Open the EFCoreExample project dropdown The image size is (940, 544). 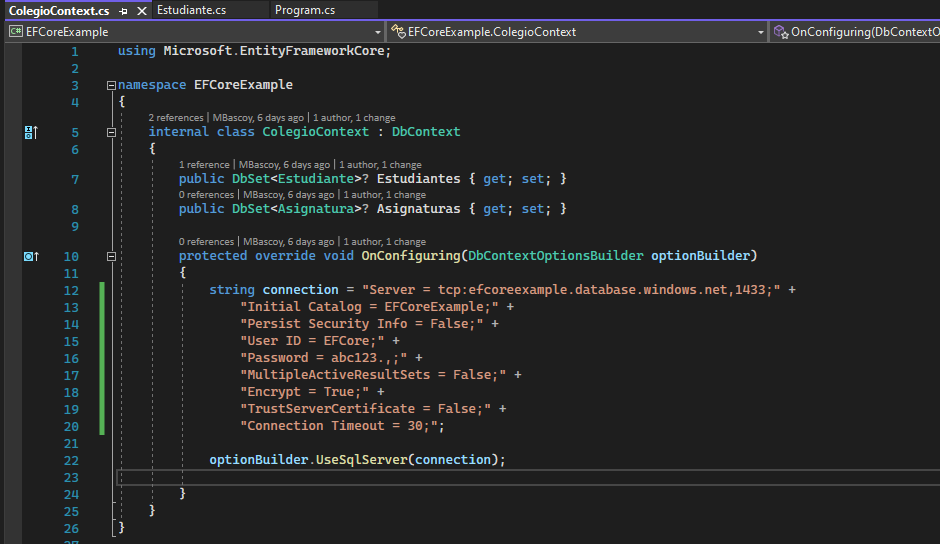(x=376, y=32)
